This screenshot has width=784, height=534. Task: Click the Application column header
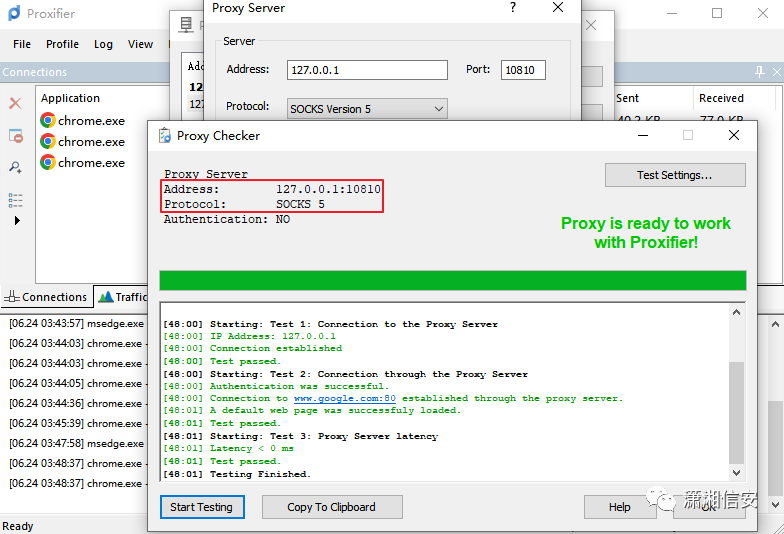pyautogui.click(x=70, y=98)
